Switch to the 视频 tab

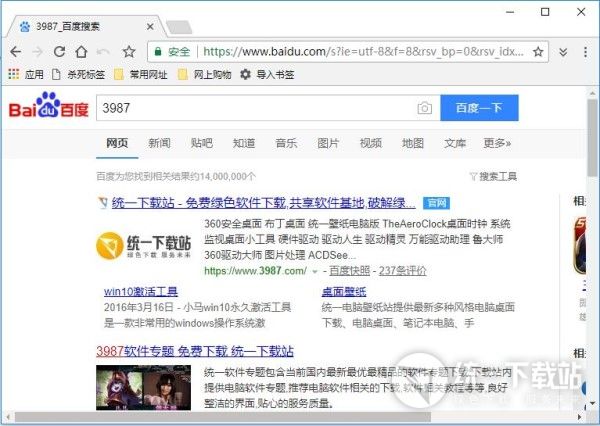tap(371, 143)
